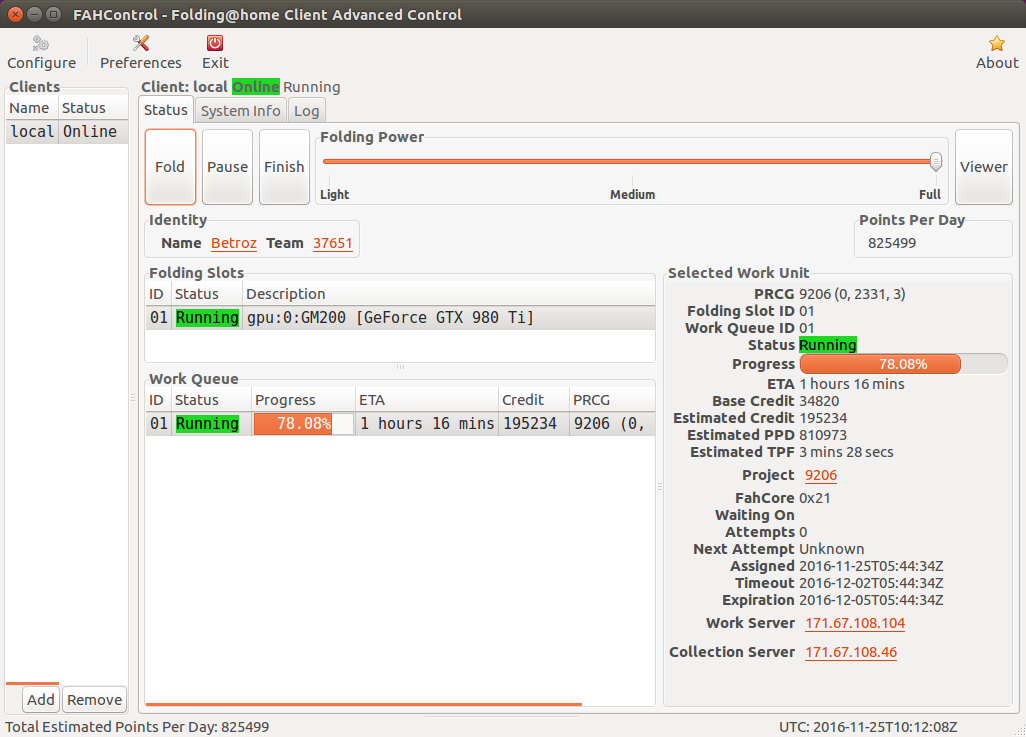Click FahCore value 0x21
The width and height of the screenshot is (1026, 737).
point(815,498)
